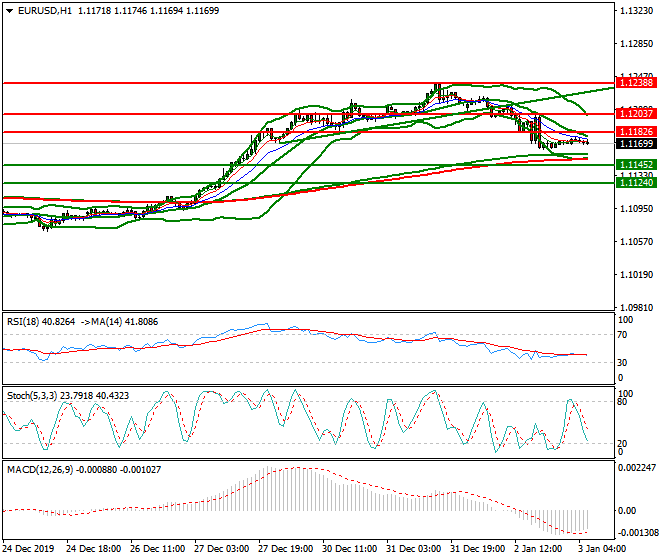This screenshot has height=560, width=660.
Task: Select the green 1.11452 support price label
Action: (x=636, y=165)
